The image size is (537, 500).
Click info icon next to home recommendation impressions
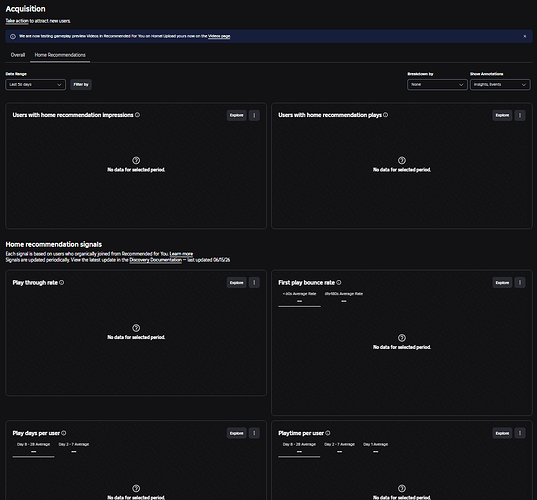click(x=137, y=115)
